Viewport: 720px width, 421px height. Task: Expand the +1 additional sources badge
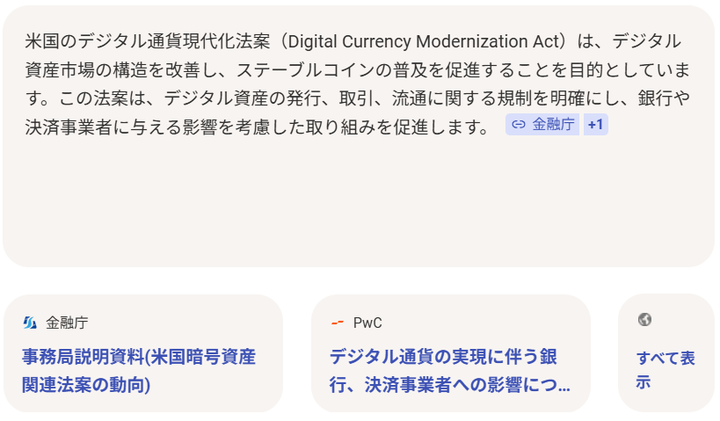(595, 125)
